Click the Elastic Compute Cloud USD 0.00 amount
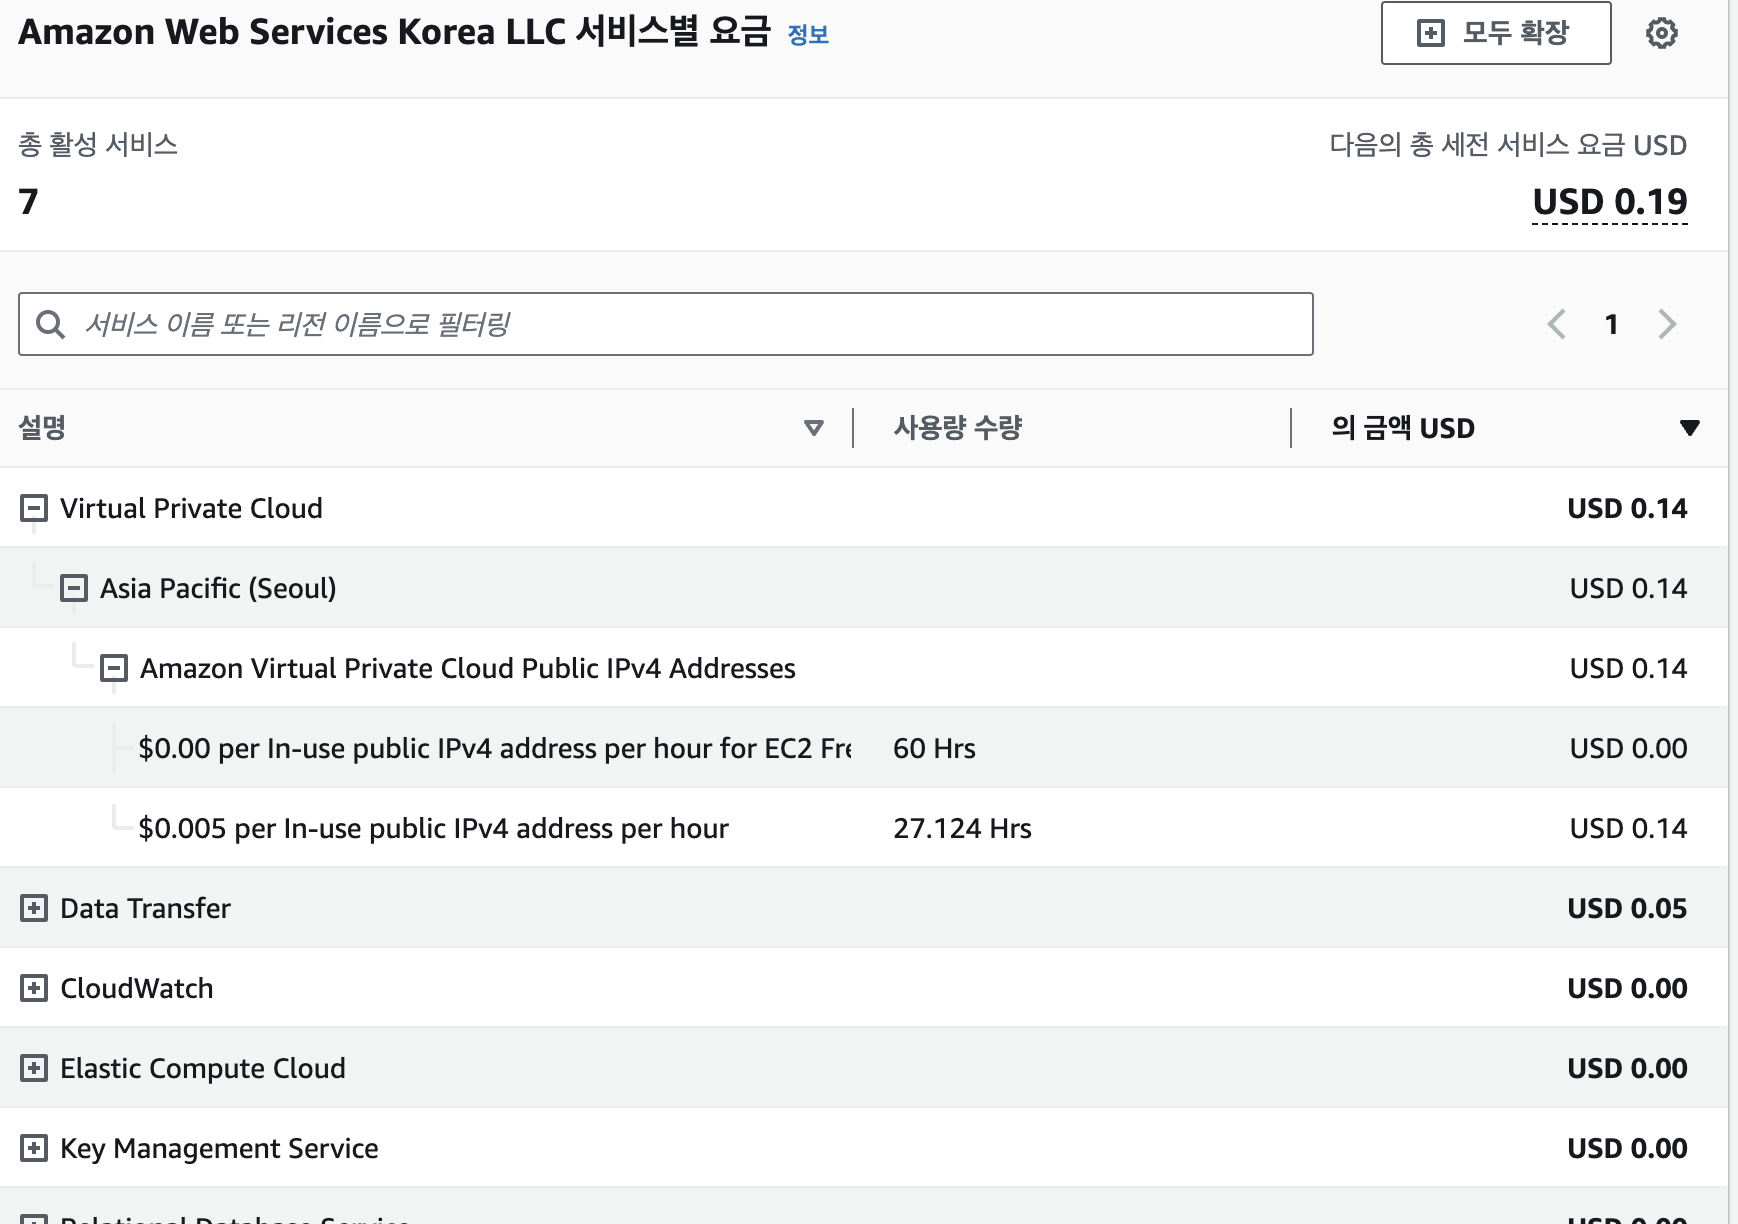 (x=1627, y=1068)
